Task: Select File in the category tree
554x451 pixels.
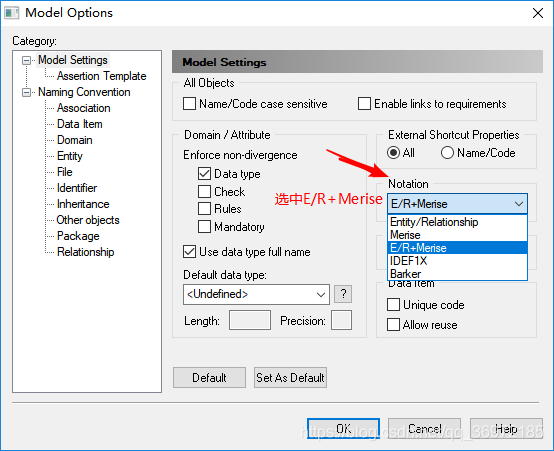Action: [x=65, y=172]
